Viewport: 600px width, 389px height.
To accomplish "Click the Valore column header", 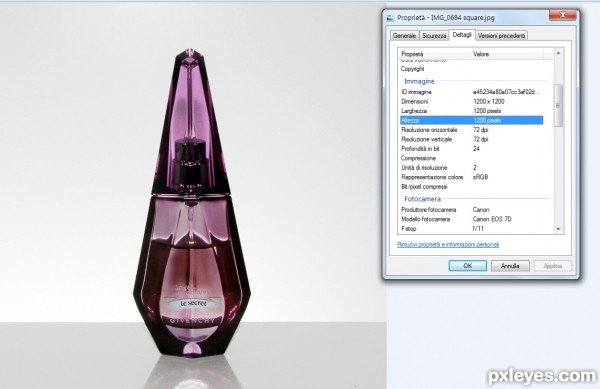I will (506, 54).
